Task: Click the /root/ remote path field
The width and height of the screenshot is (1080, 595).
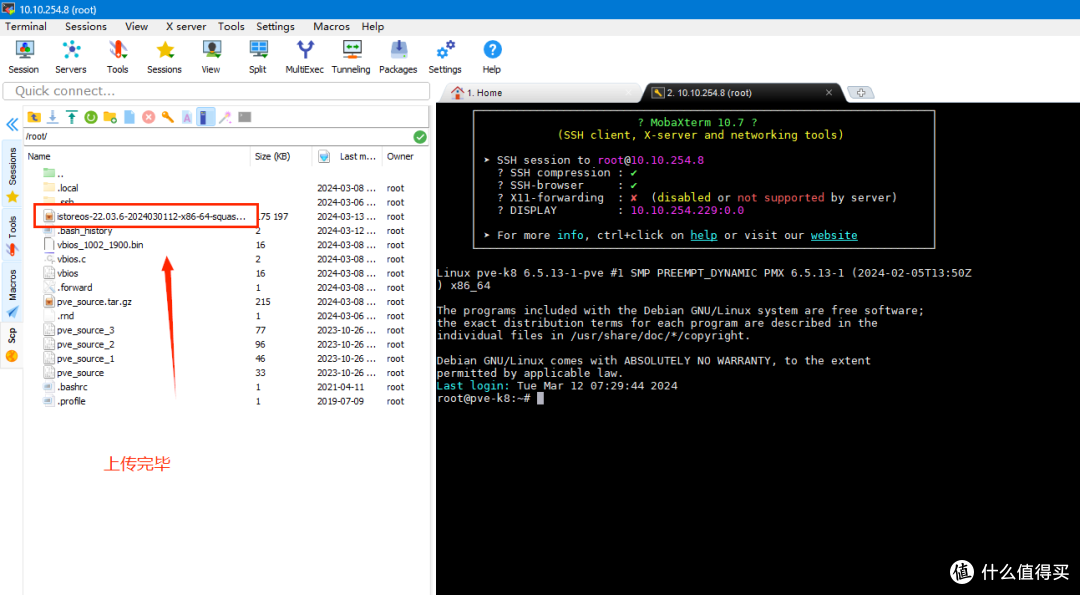Action: pyautogui.click(x=218, y=137)
